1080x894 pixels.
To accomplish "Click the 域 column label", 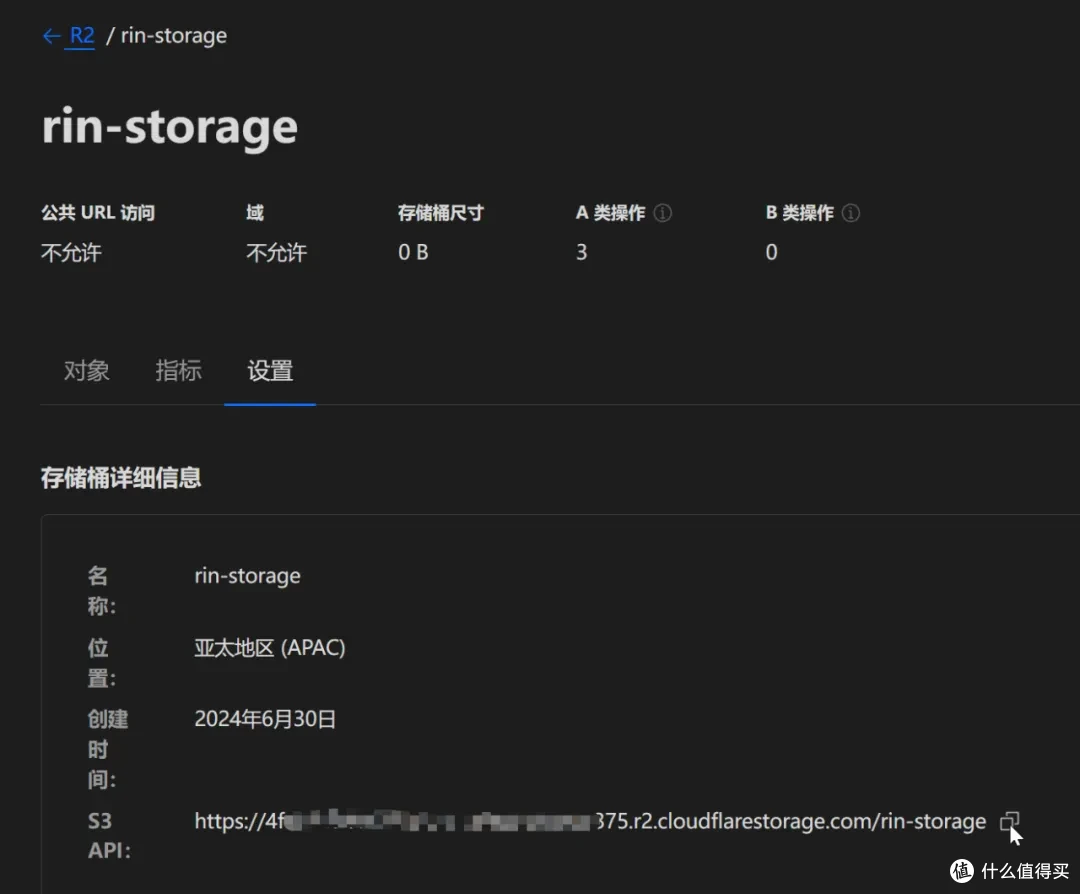I will click(255, 213).
